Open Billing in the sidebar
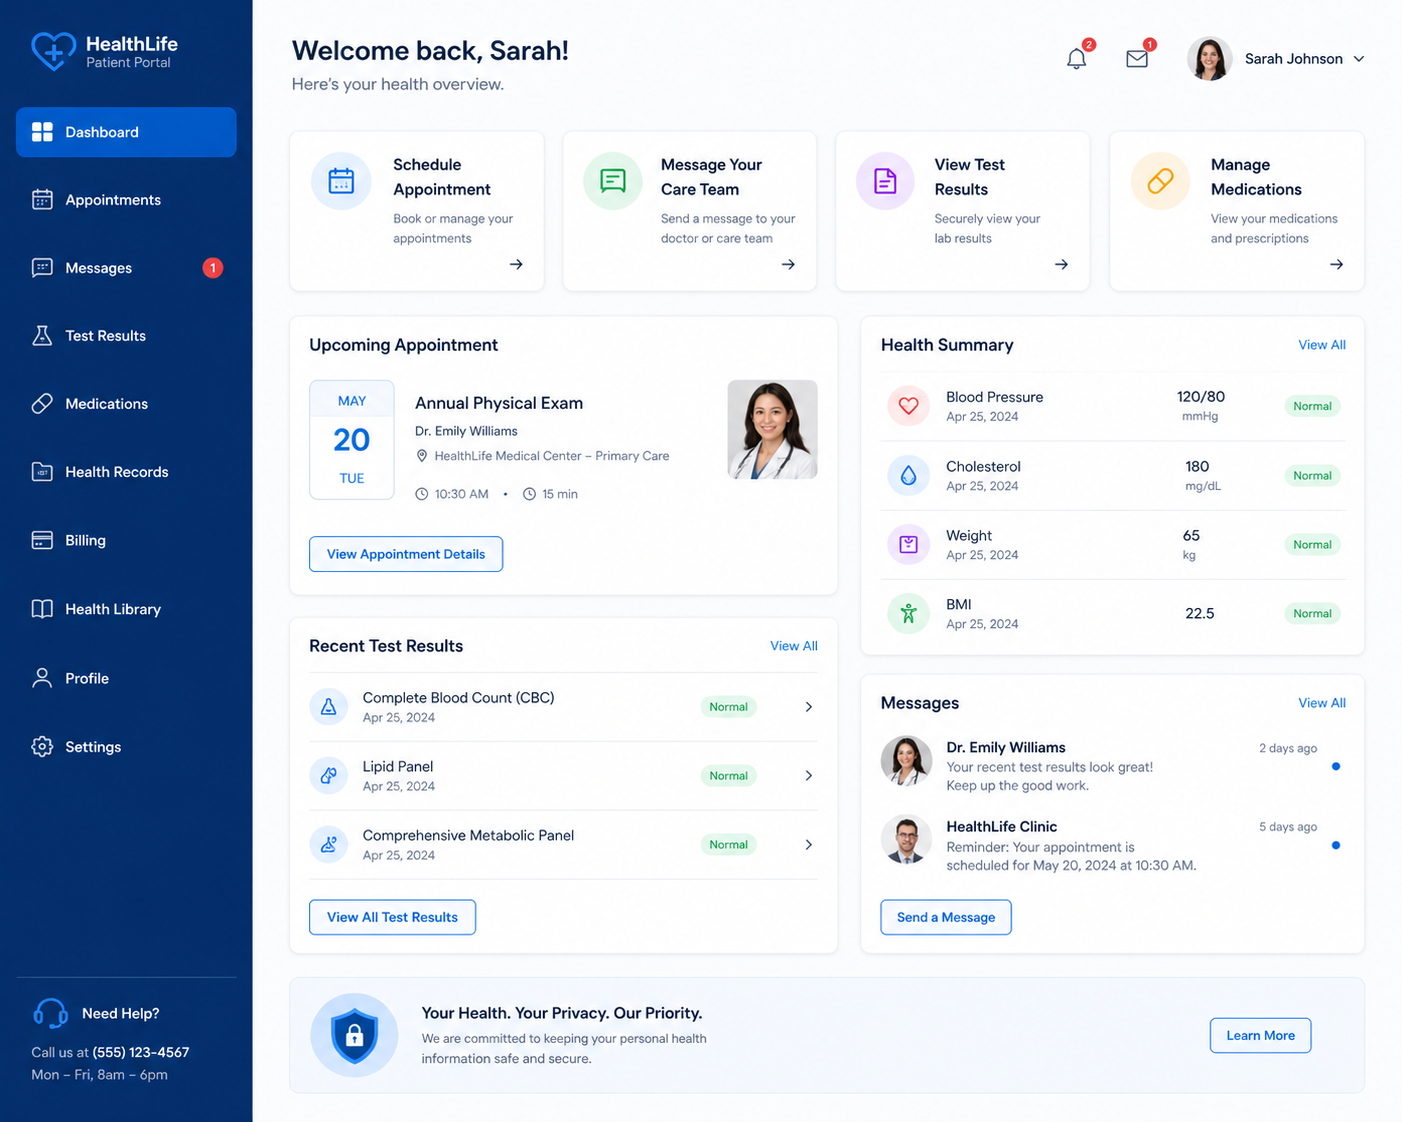Screen dimensions: 1402x1122 pyautogui.click(x=126, y=540)
